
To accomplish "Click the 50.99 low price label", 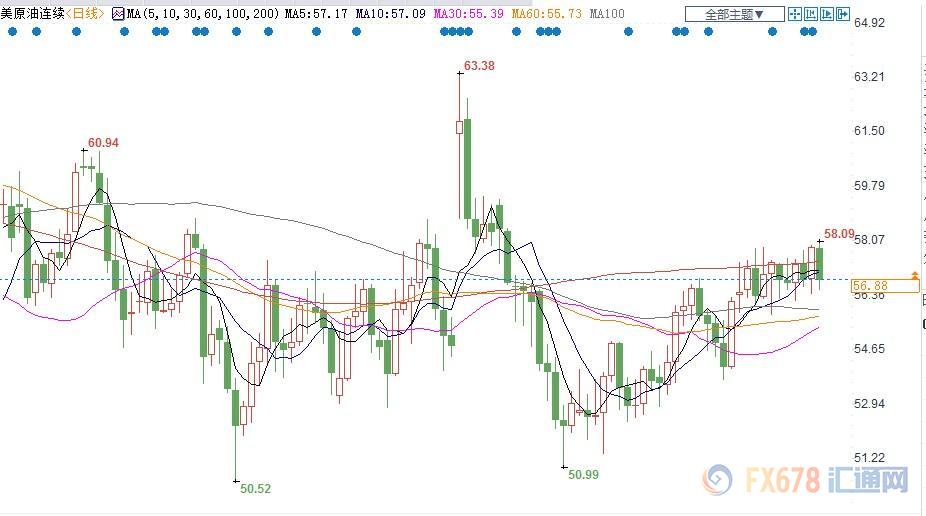I will coord(583,474).
